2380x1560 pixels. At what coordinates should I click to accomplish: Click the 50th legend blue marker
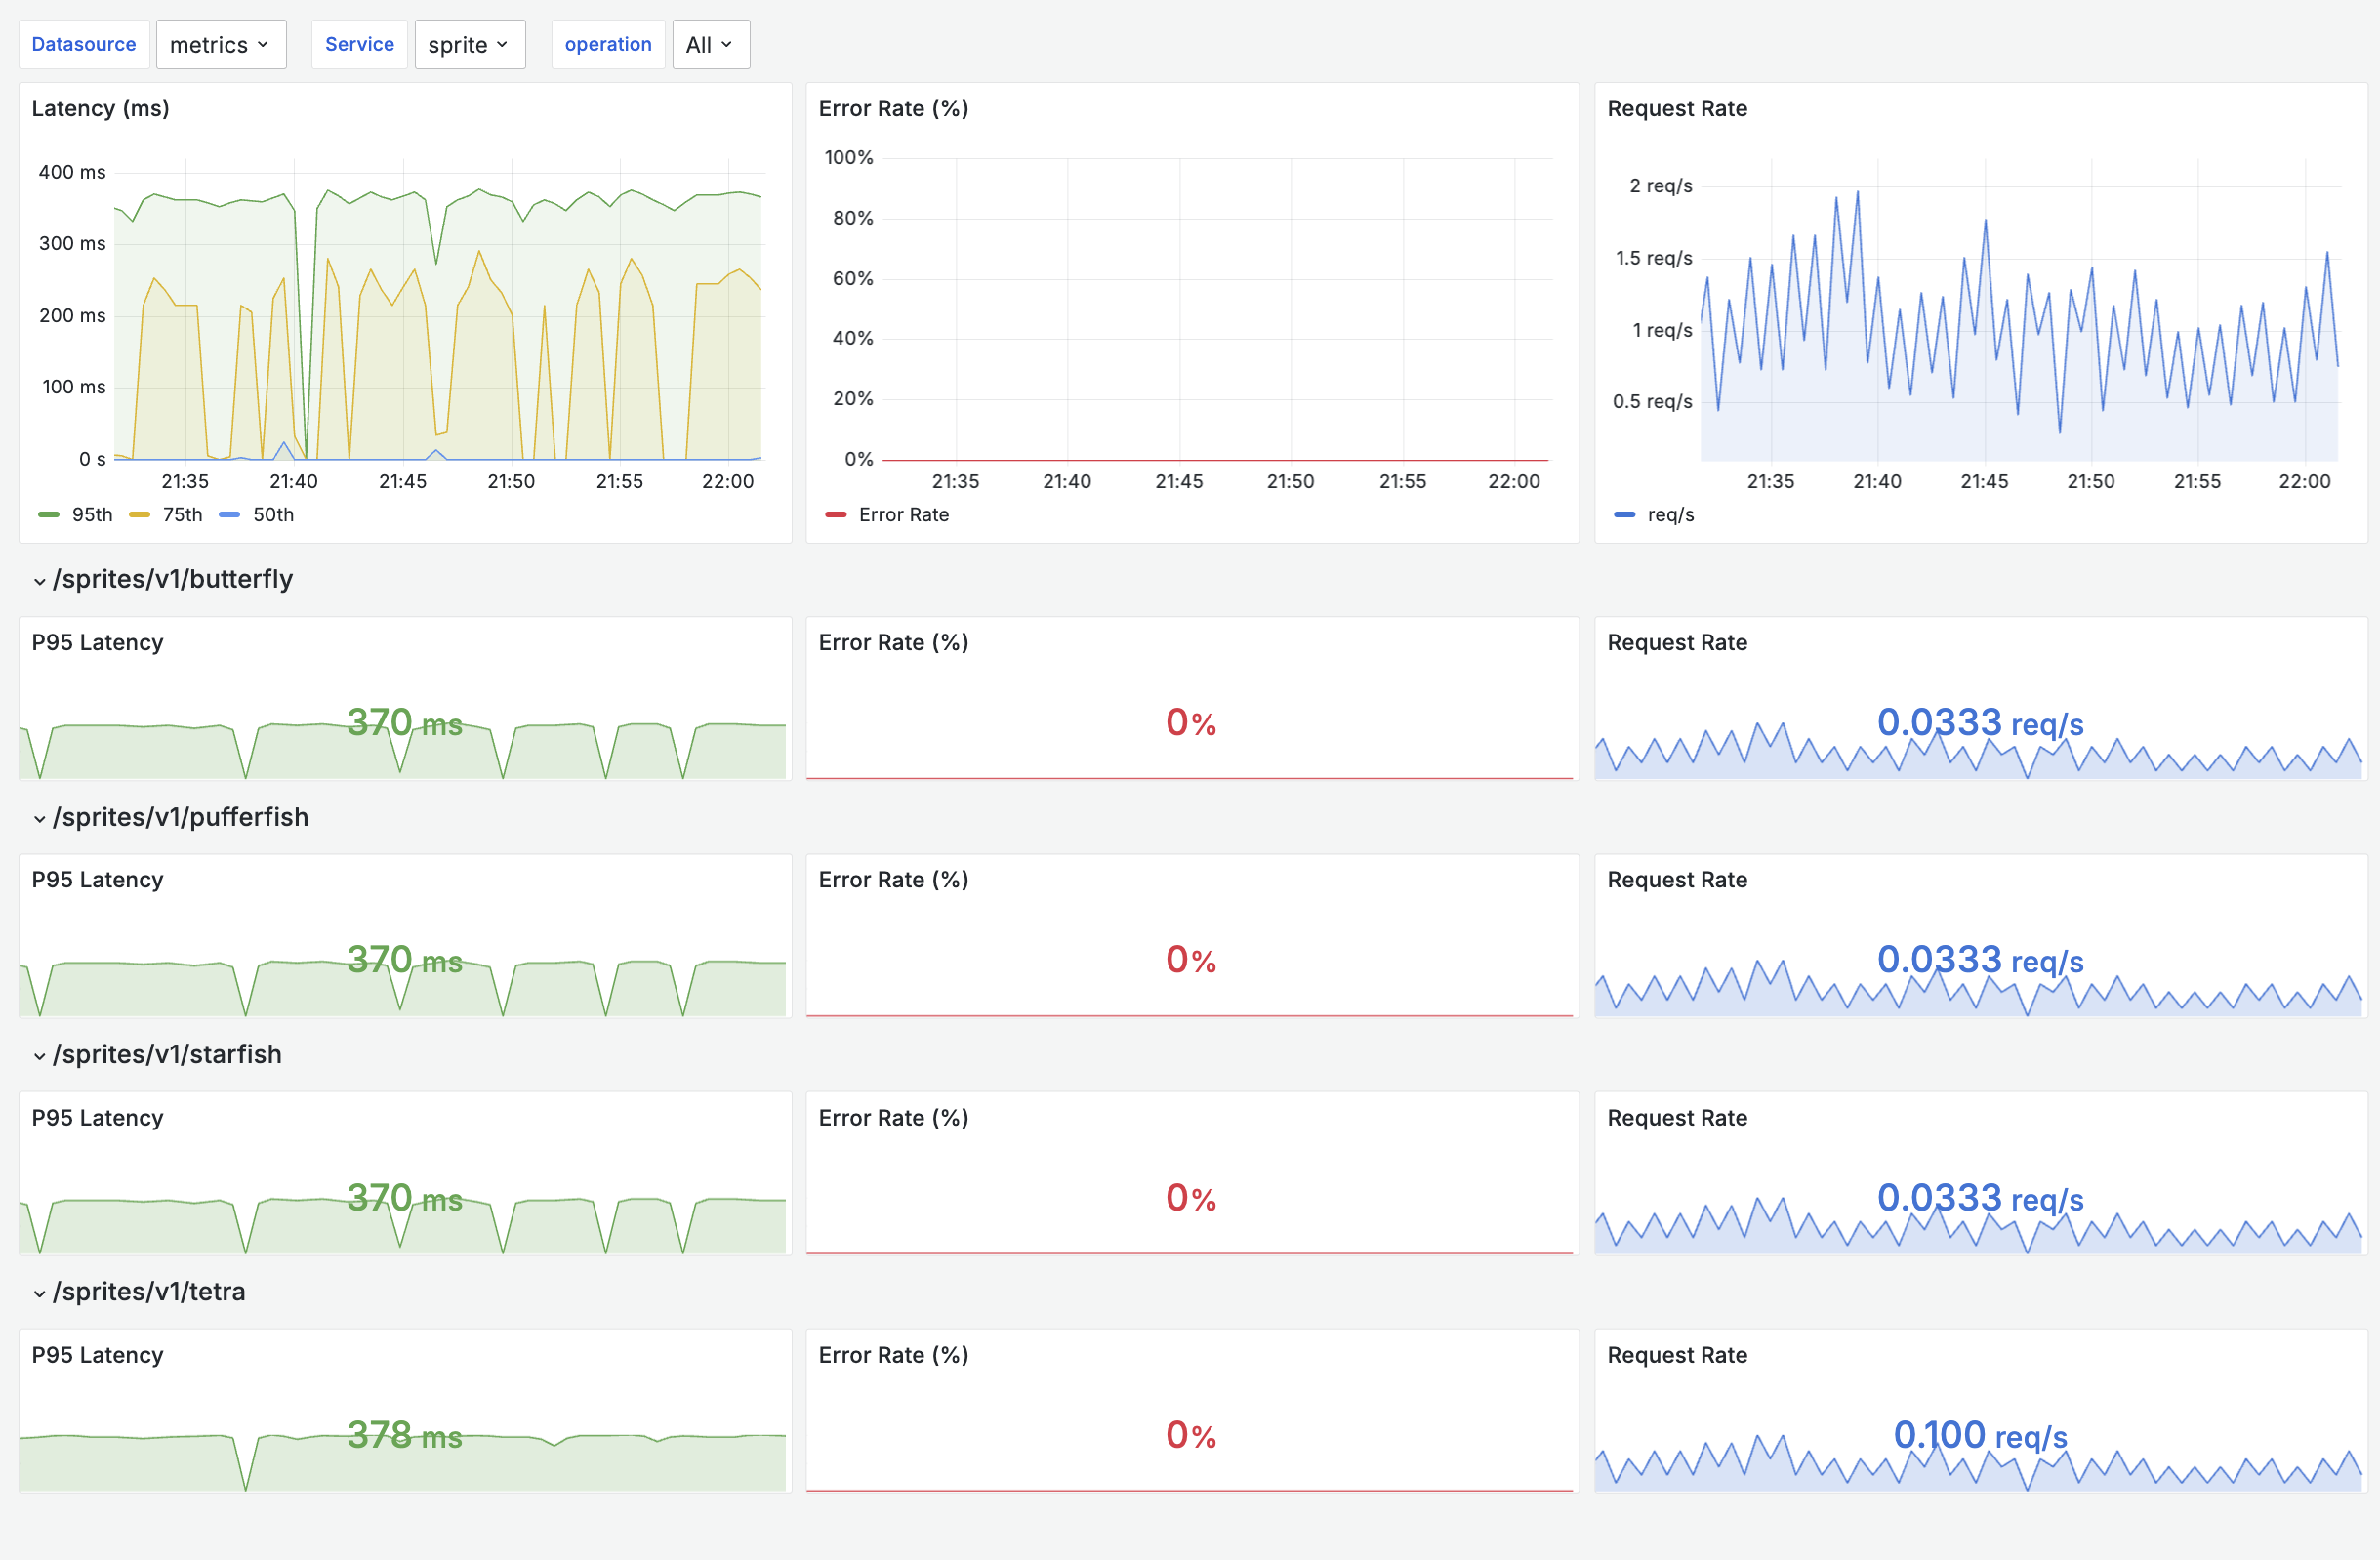pyautogui.click(x=229, y=515)
